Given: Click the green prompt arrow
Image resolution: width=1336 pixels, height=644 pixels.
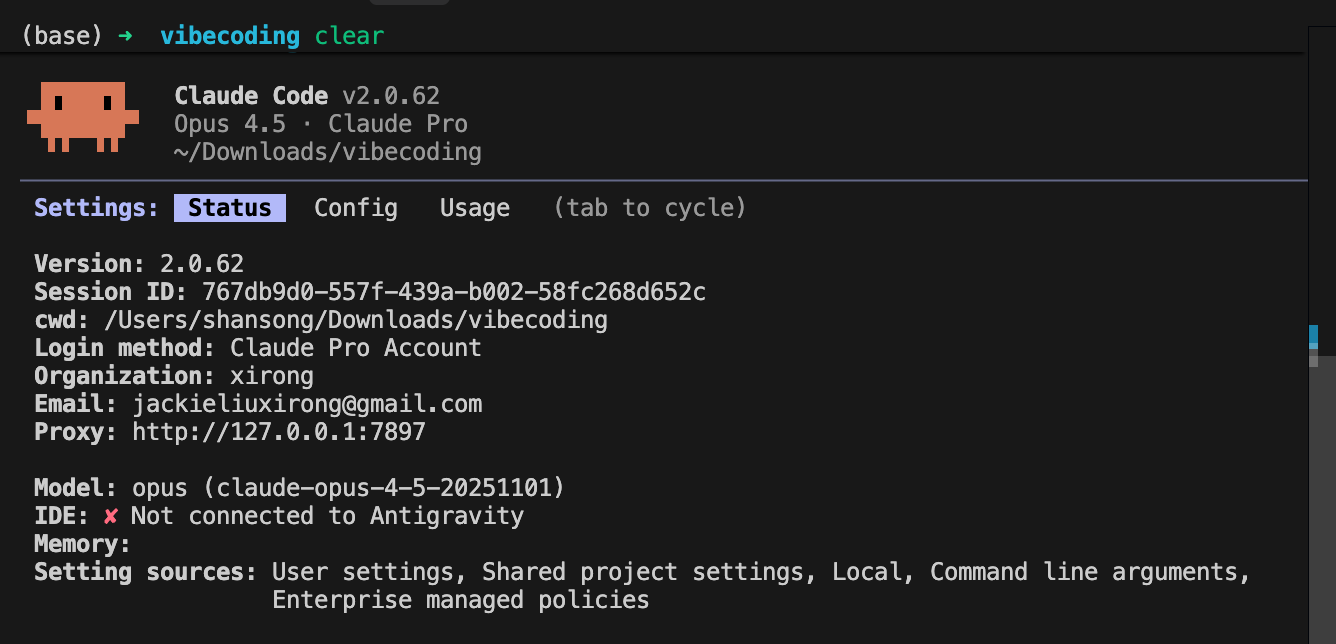Looking at the screenshot, I should pos(125,37).
